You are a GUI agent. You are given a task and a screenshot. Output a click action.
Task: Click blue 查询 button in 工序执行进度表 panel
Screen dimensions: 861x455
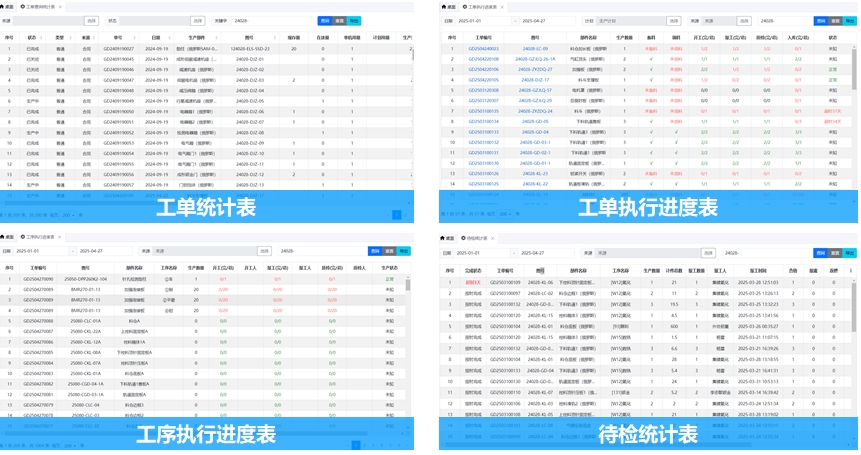tap(375, 251)
